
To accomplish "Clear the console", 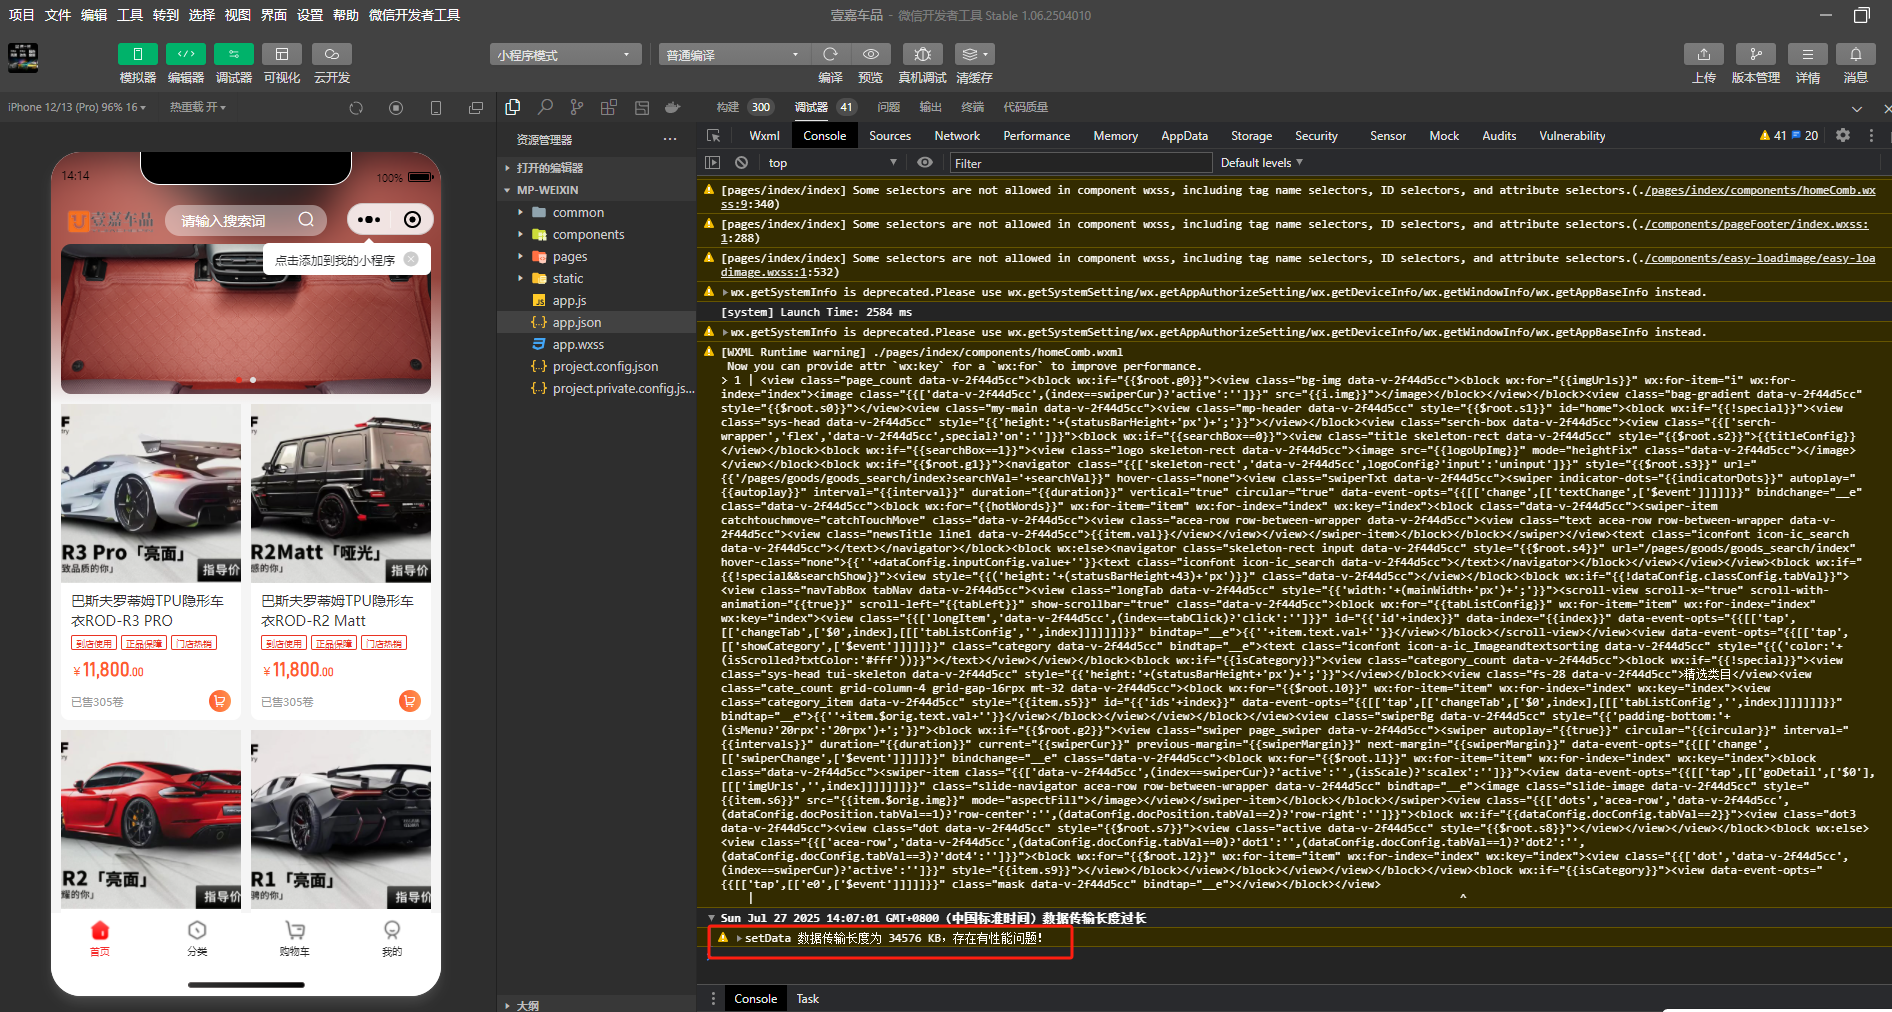I will pyautogui.click(x=741, y=162).
